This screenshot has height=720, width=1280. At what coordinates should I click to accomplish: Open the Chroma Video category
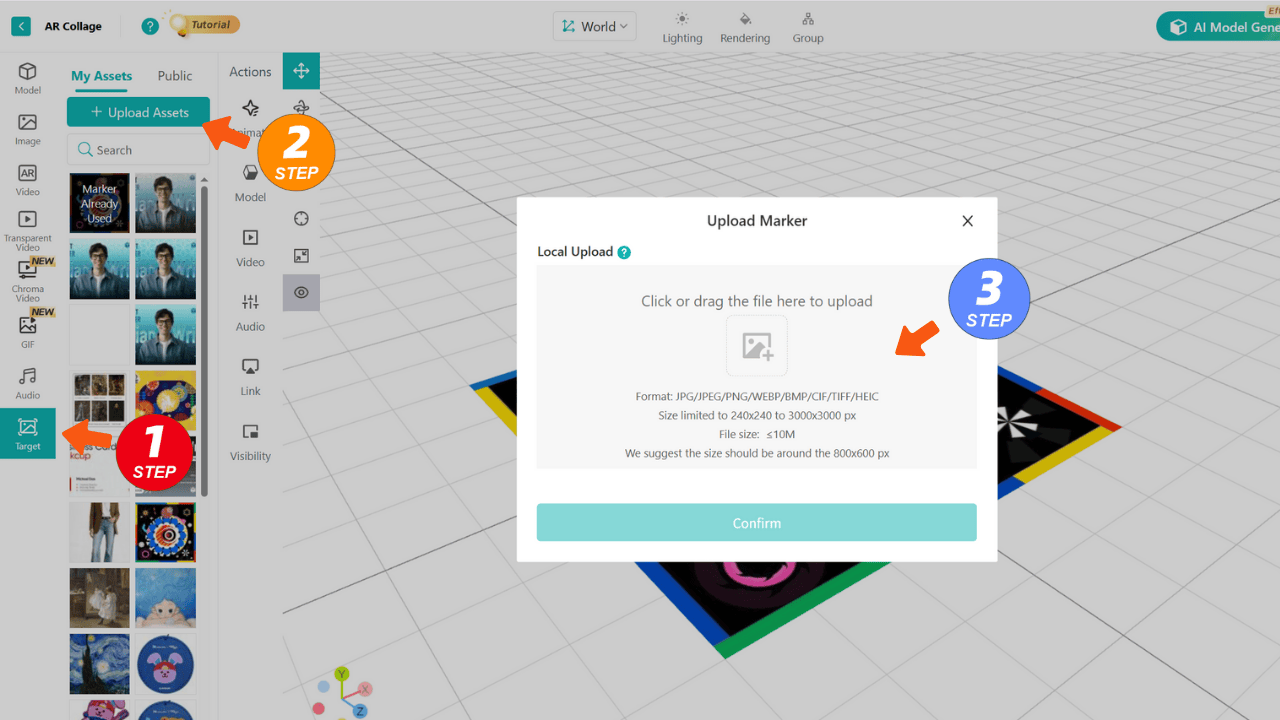27,280
